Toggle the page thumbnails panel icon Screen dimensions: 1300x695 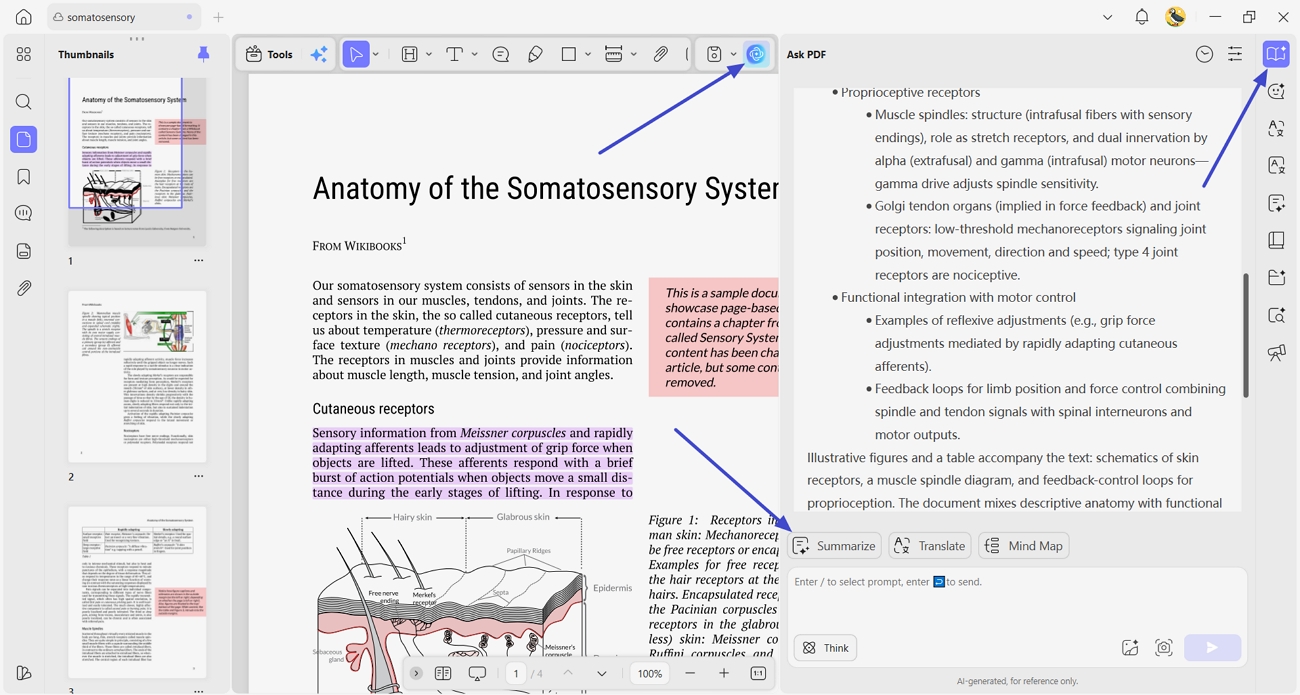tap(23, 139)
